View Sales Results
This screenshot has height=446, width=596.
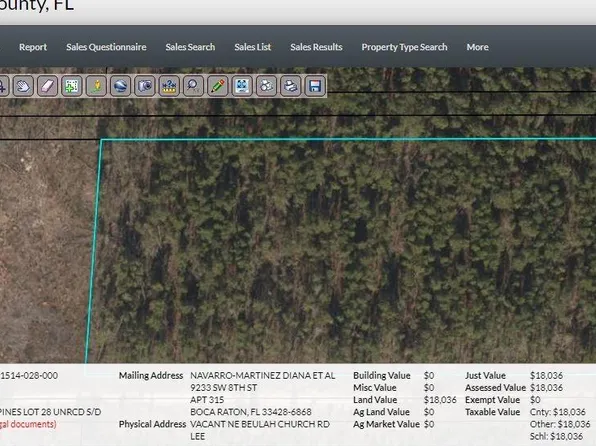coord(316,47)
